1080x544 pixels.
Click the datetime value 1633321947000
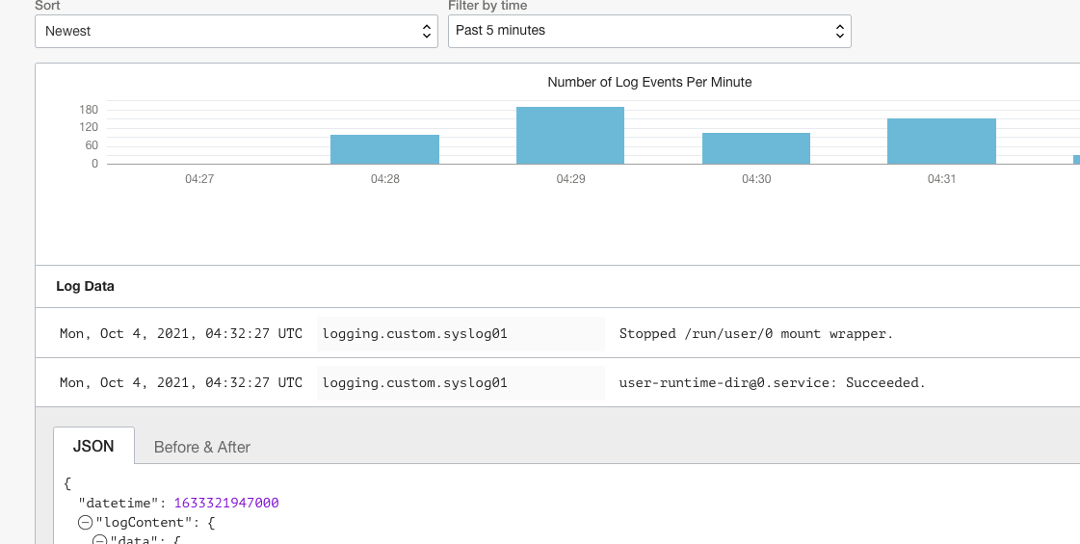point(227,503)
